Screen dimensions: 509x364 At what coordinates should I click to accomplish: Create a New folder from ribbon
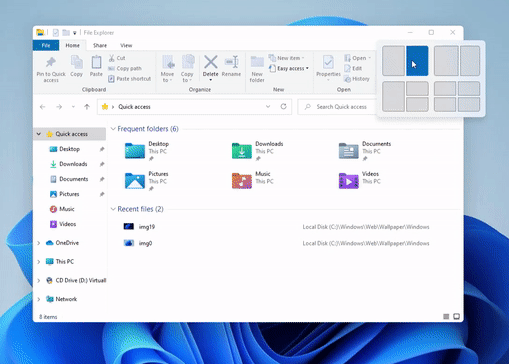257,69
